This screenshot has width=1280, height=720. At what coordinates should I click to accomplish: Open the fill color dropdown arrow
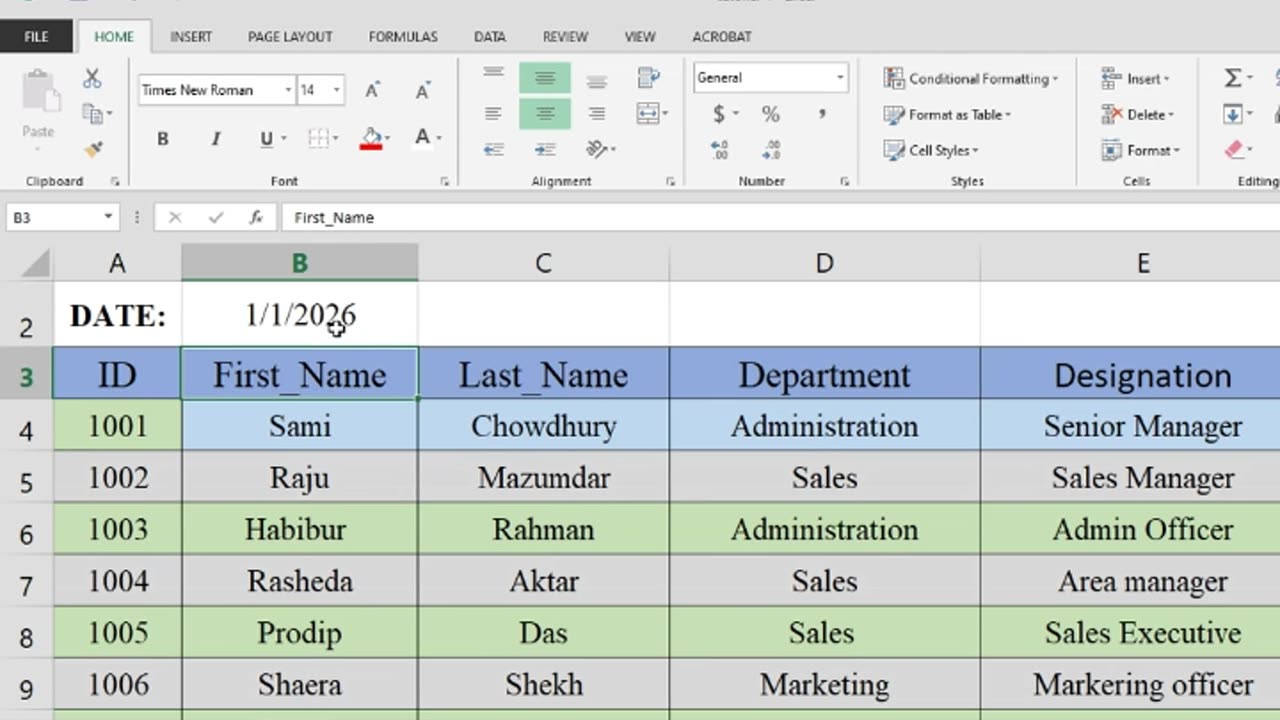pyautogui.click(x=388, y=139)
